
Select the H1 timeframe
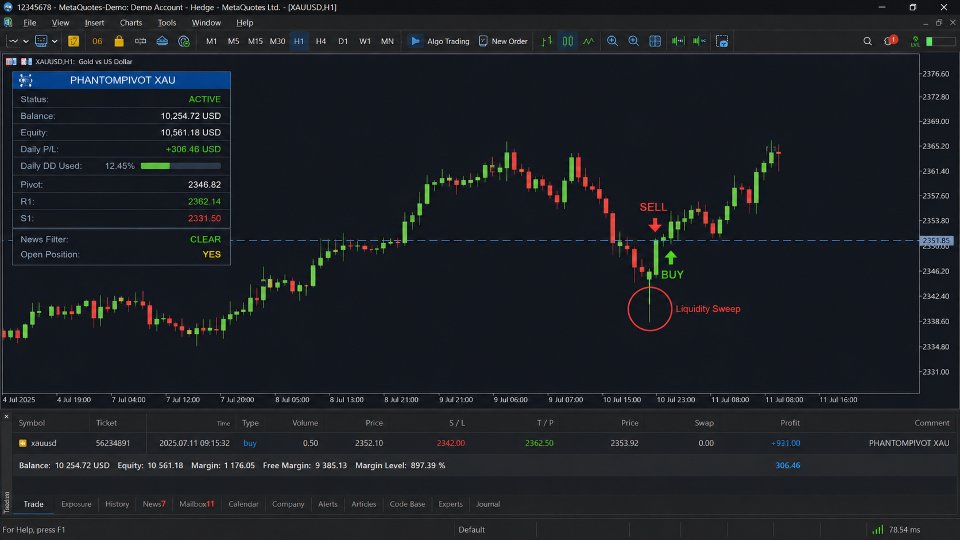click(x=299, y=41)
